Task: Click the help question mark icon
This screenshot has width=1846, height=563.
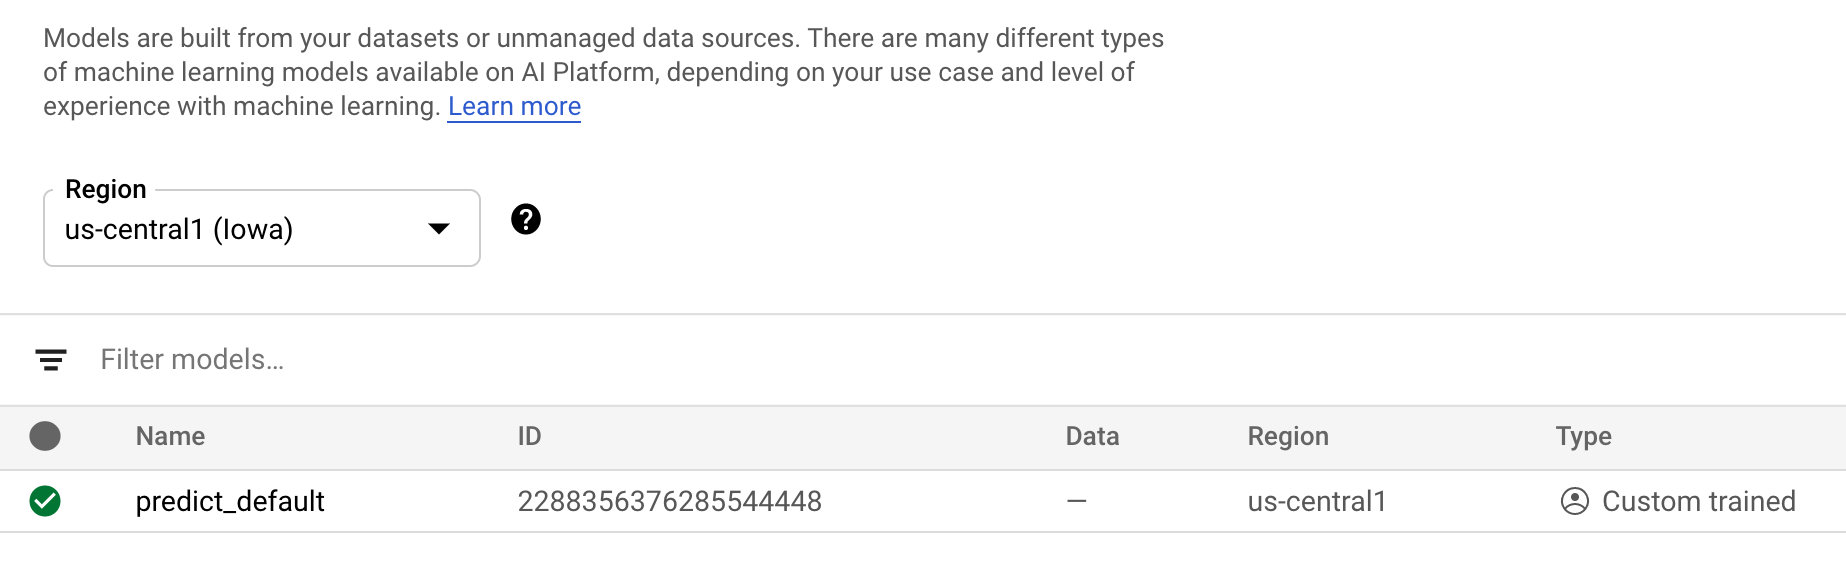Action: point(526,219)
